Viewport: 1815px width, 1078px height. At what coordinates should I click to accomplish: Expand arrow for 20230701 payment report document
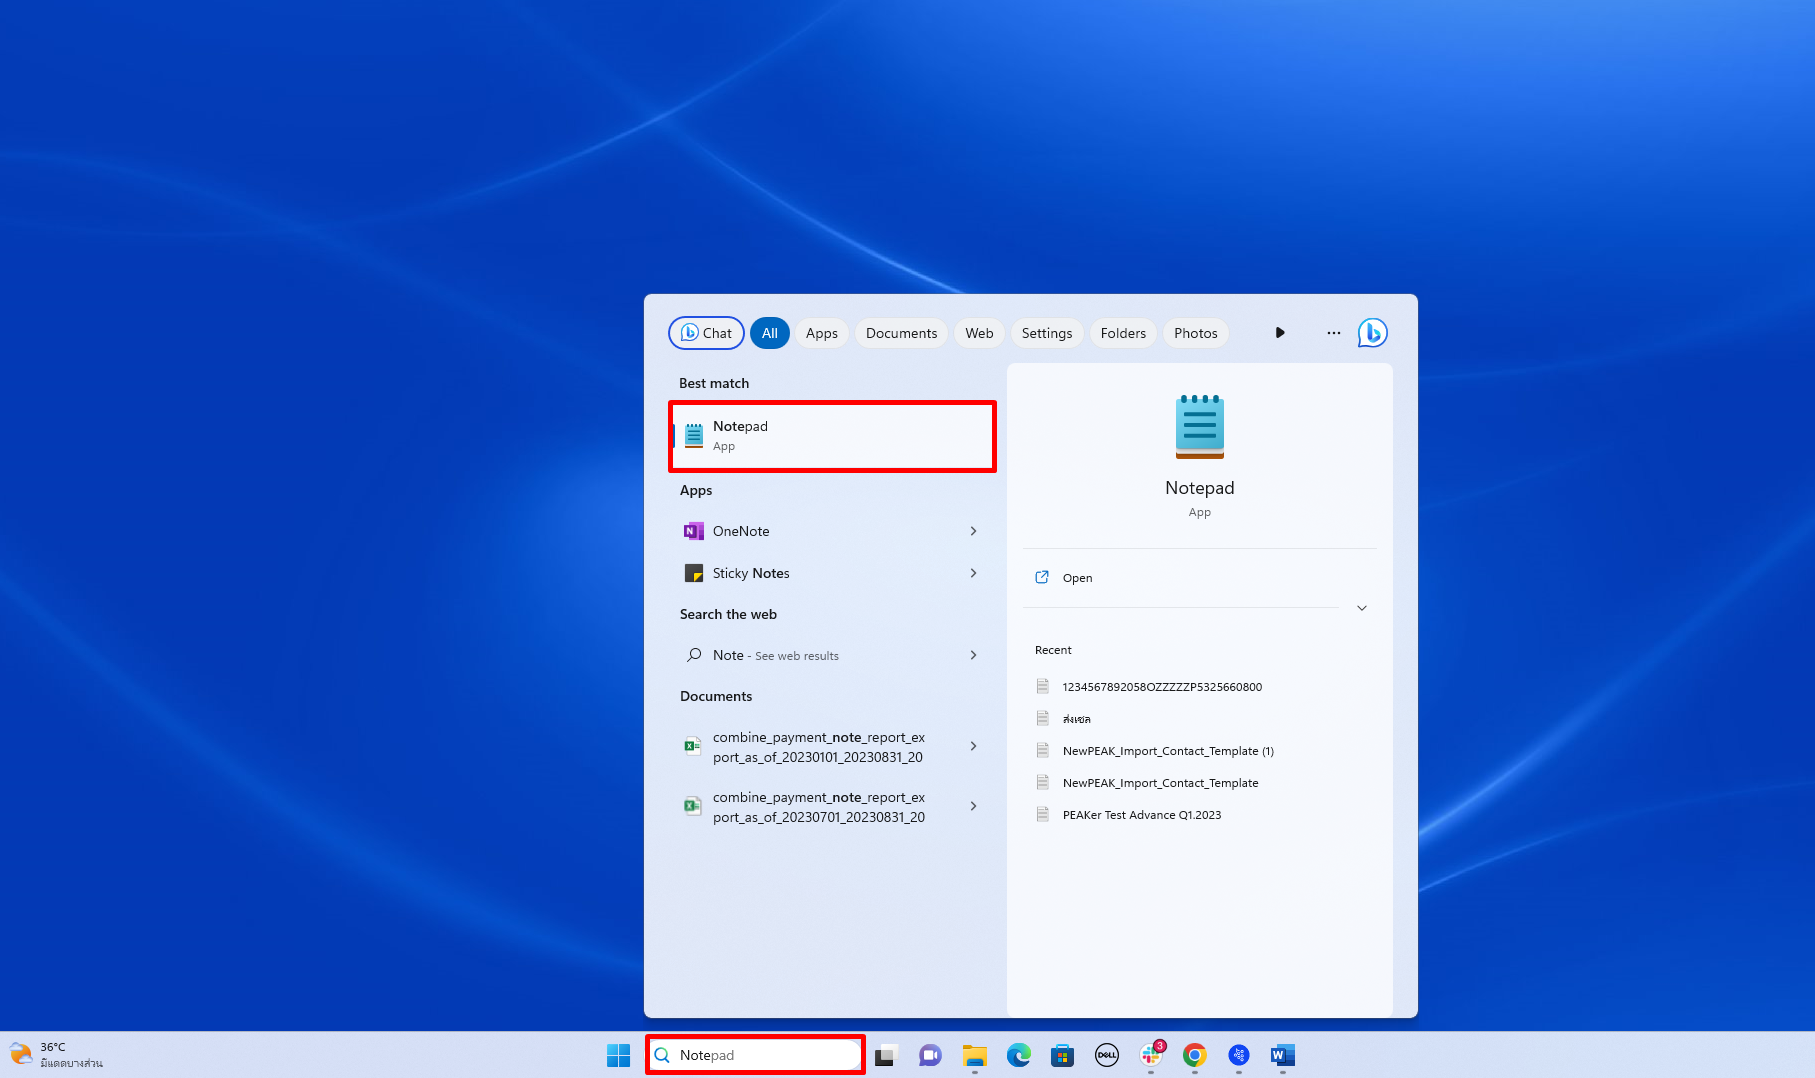[973, 806]
